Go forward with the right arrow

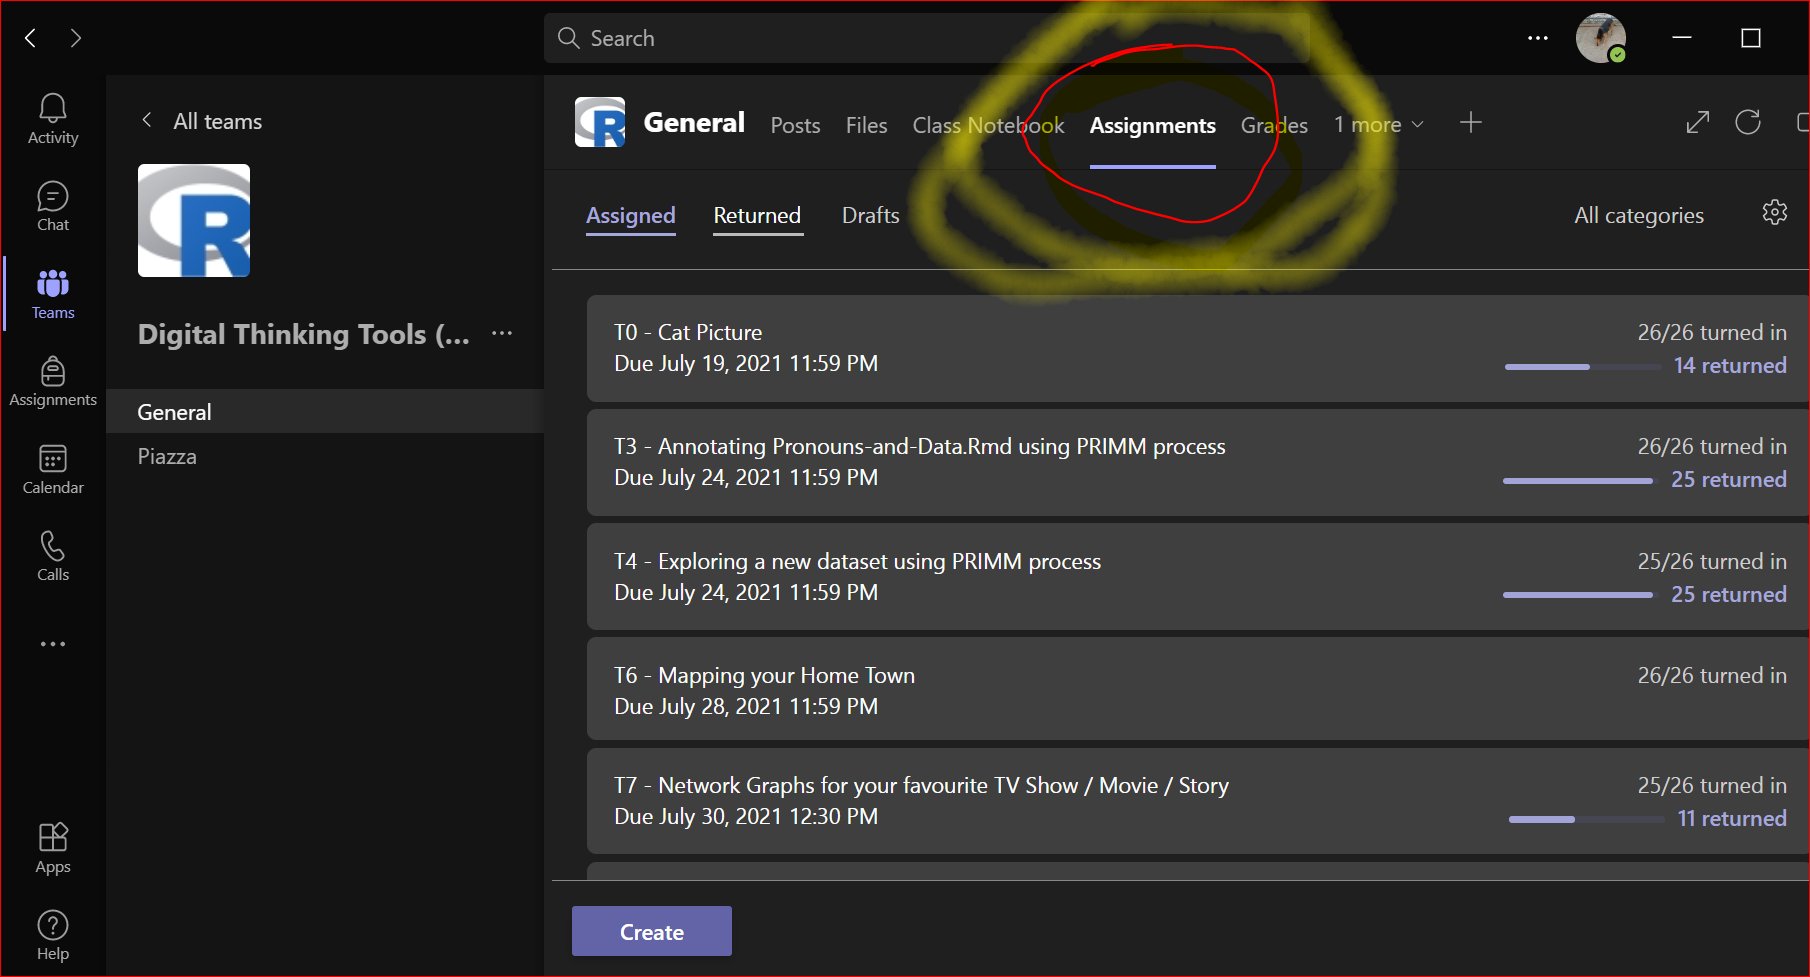(76, 38)
